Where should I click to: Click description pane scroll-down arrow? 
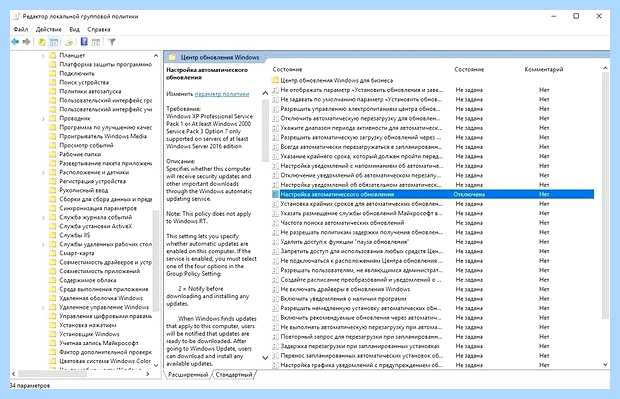coord(265,358)
